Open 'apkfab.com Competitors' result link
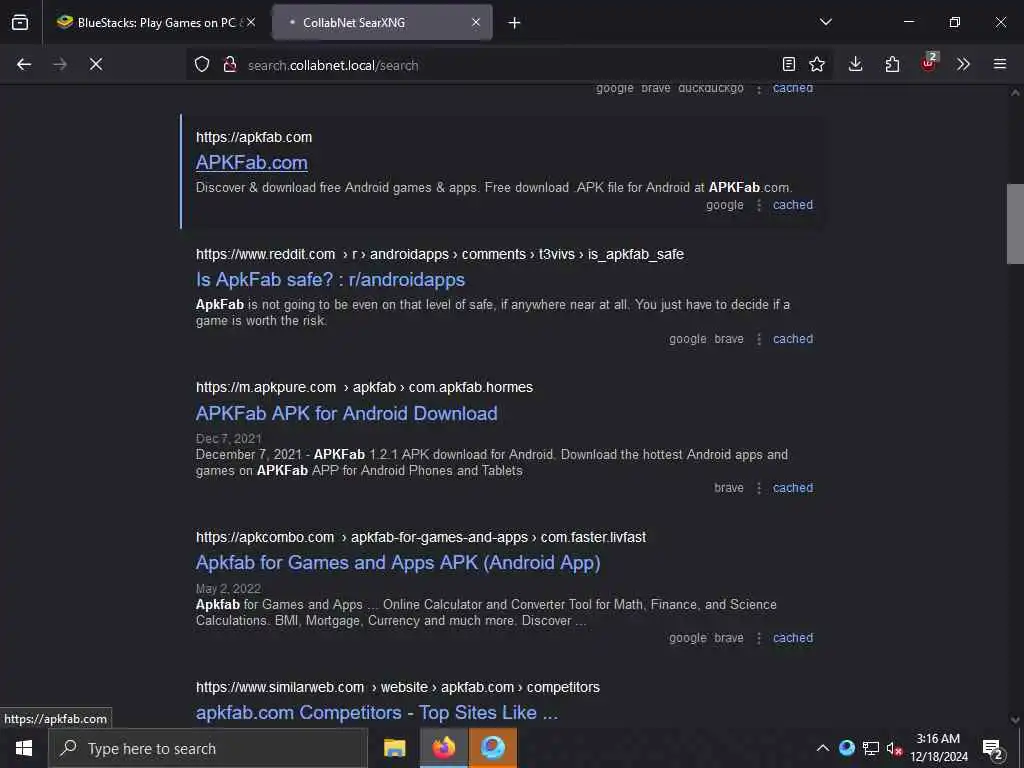1024x768 pixels. 377,712
